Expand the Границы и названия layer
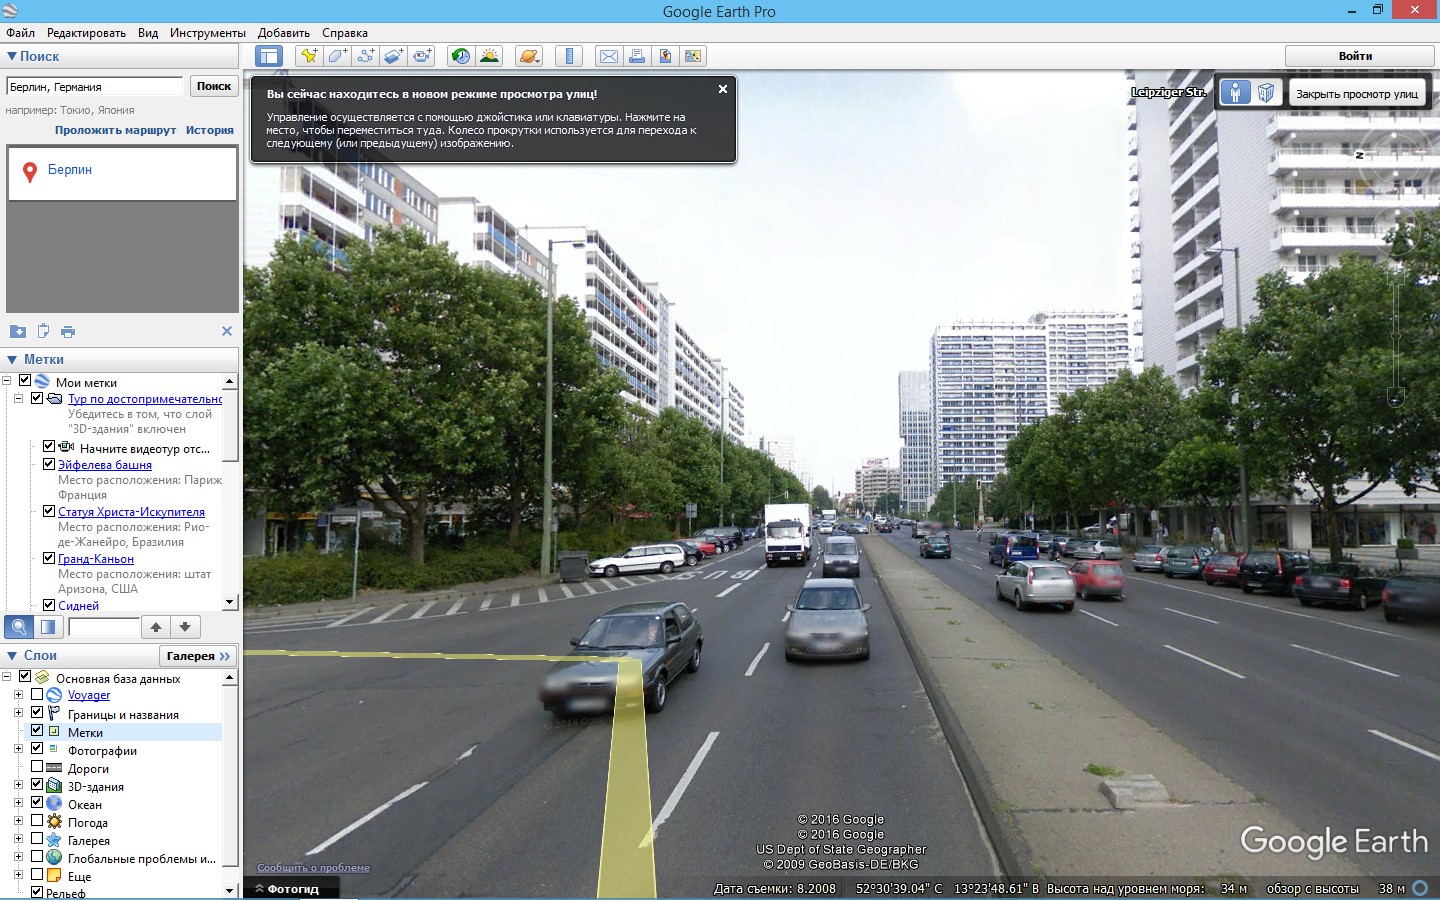Image resolution: width=1440 pixels, height=900 pixels. (18, 713)
